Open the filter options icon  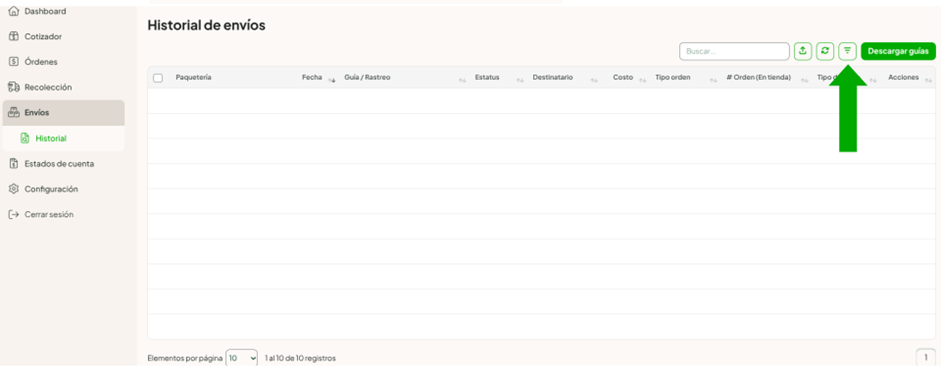click(847, 52)
